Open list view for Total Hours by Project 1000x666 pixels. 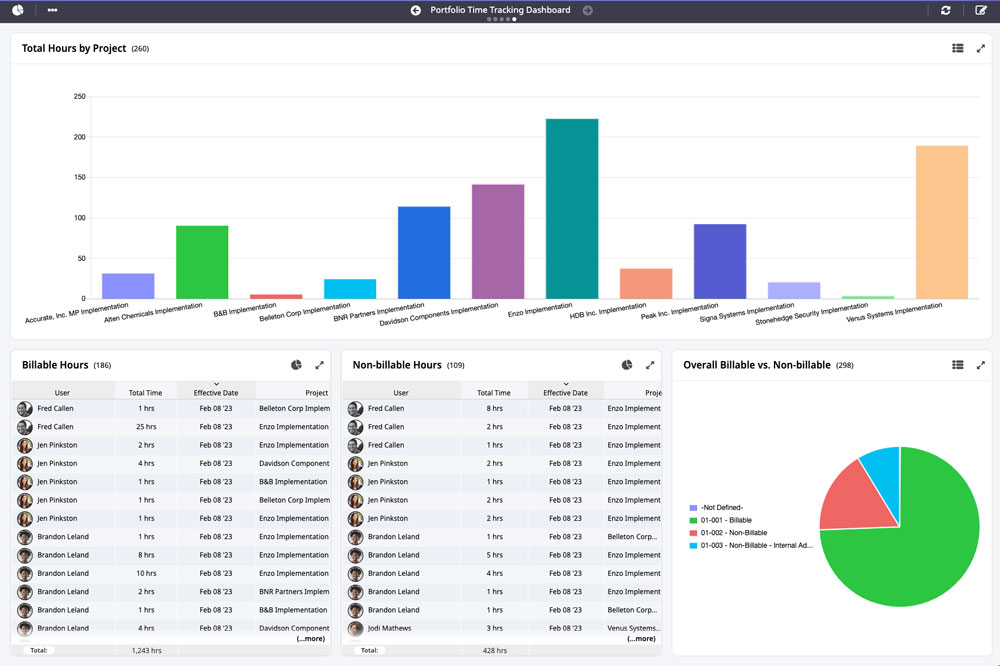pyautogui.click(x=957, y=47)
